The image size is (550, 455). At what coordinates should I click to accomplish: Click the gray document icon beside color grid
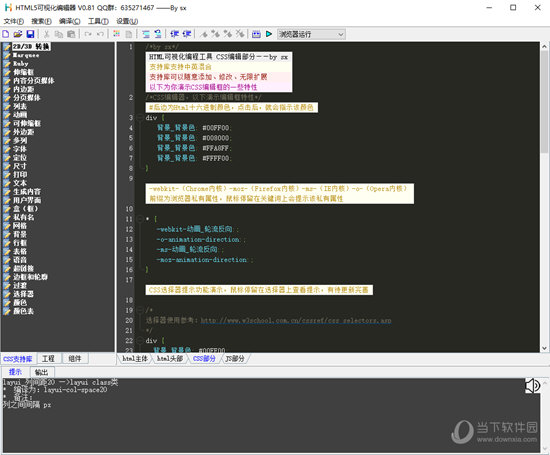click(x=129, y=34)
